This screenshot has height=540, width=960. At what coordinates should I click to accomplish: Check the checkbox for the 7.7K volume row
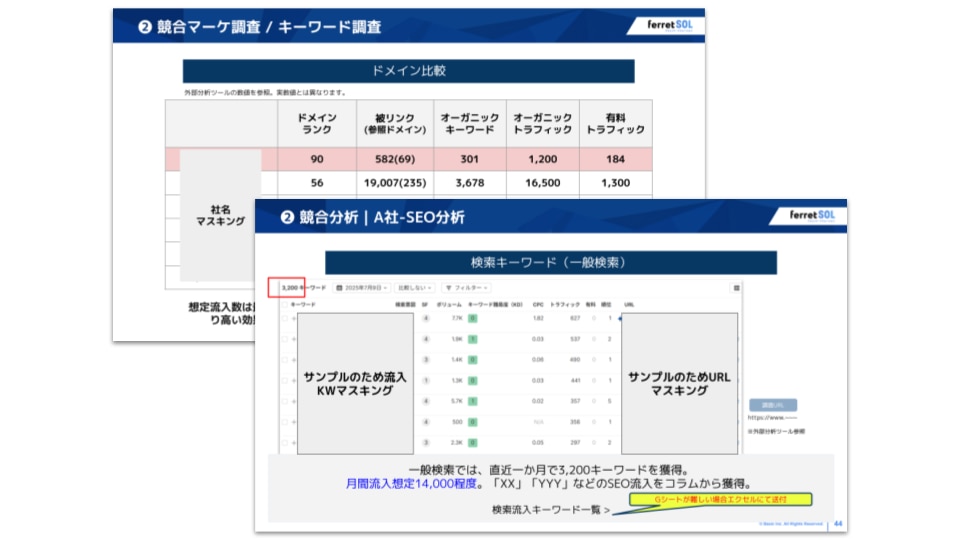pos(283,319)
